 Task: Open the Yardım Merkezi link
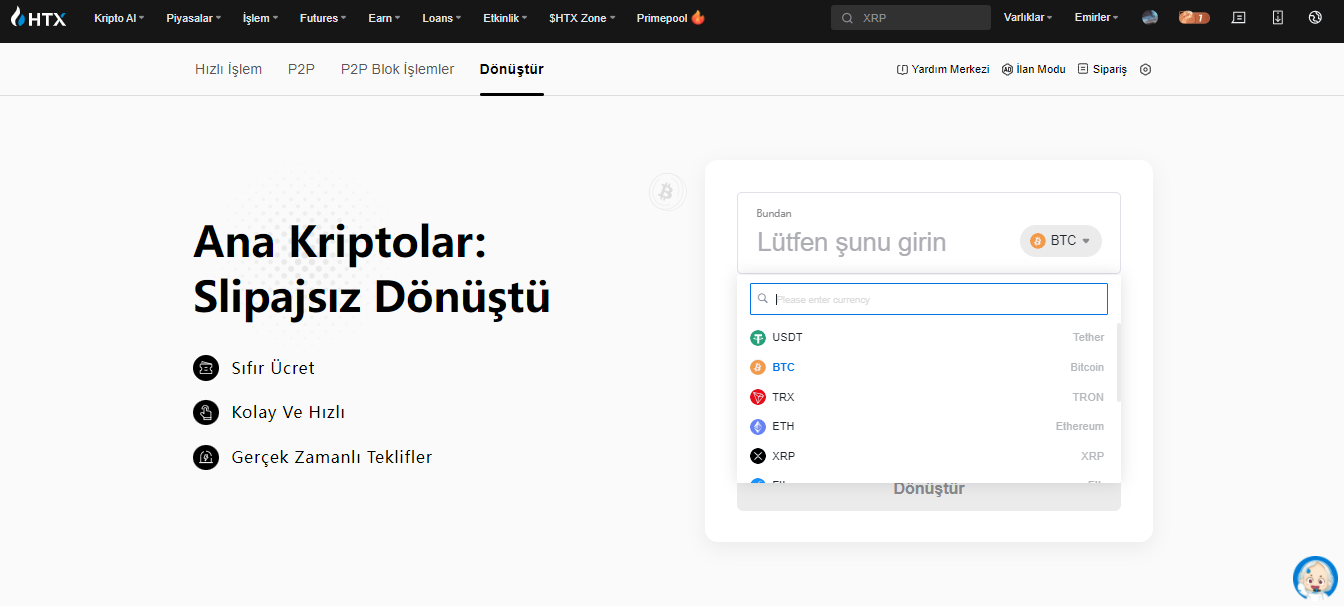click(x=943, y=69)
